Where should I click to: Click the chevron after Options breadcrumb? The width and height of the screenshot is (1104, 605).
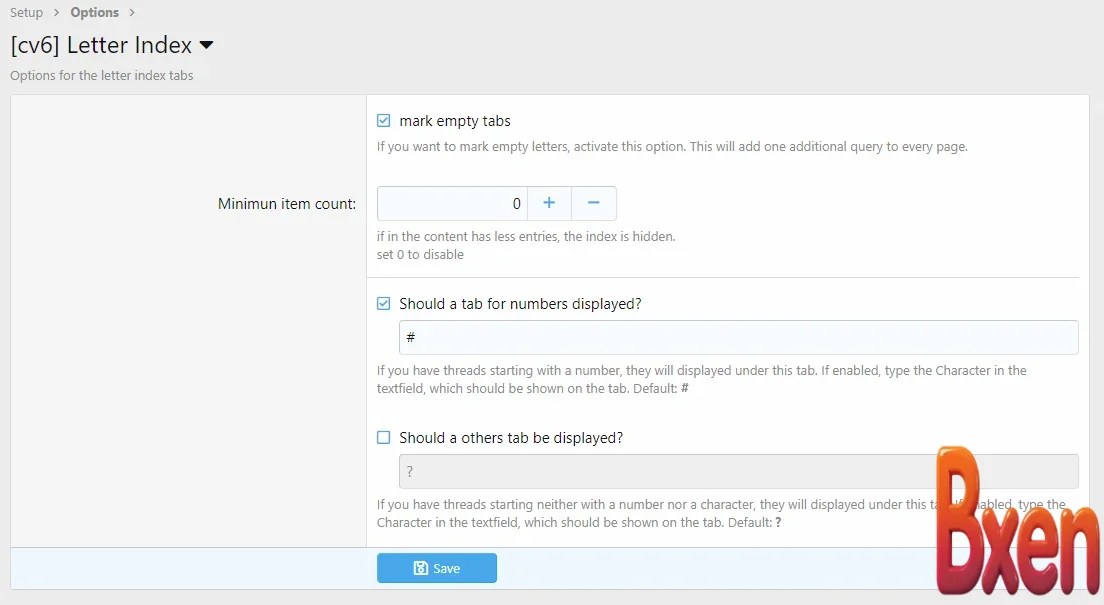click(x=132, y=13)
